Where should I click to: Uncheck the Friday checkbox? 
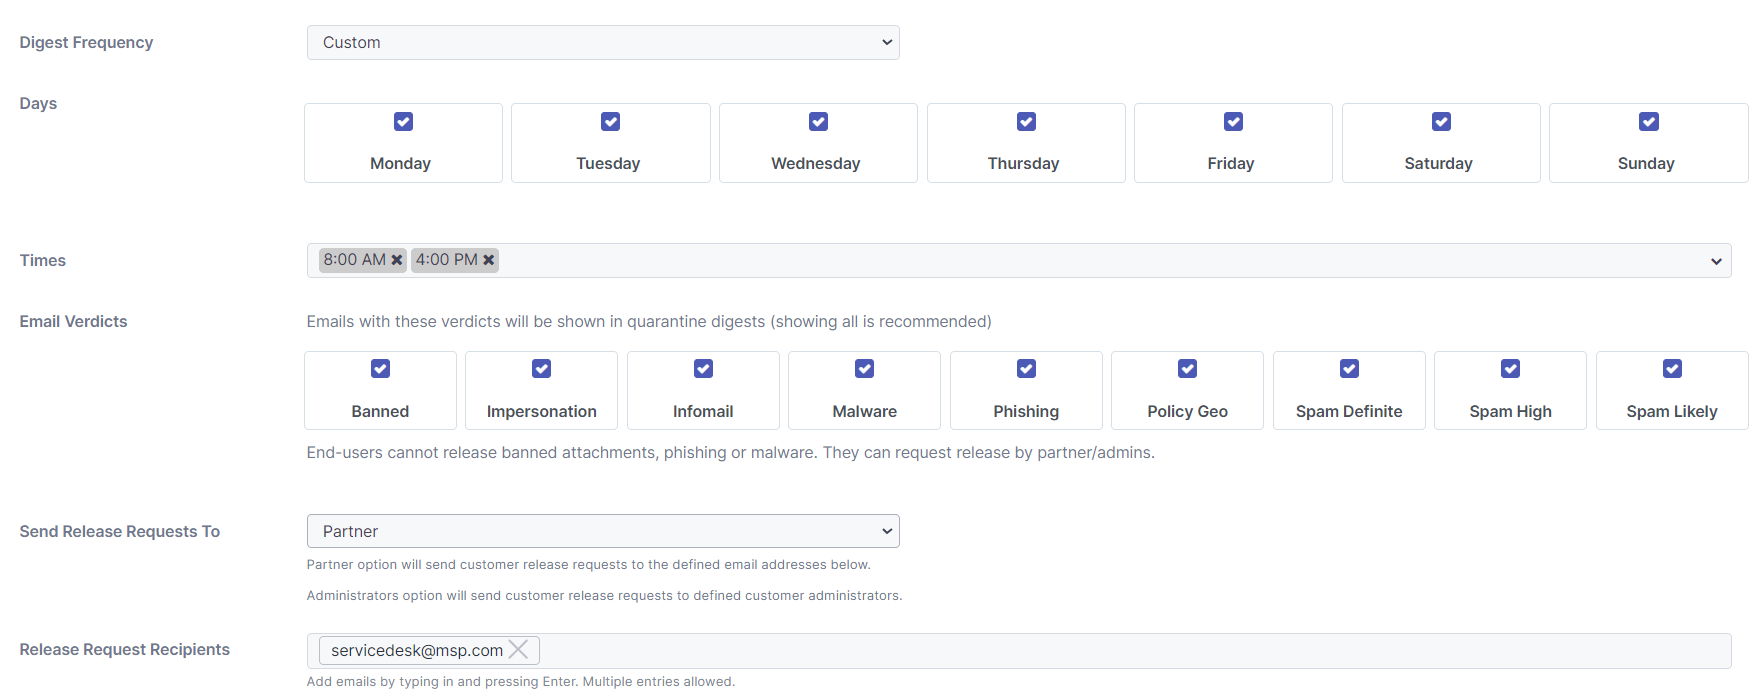point(1233,122)
